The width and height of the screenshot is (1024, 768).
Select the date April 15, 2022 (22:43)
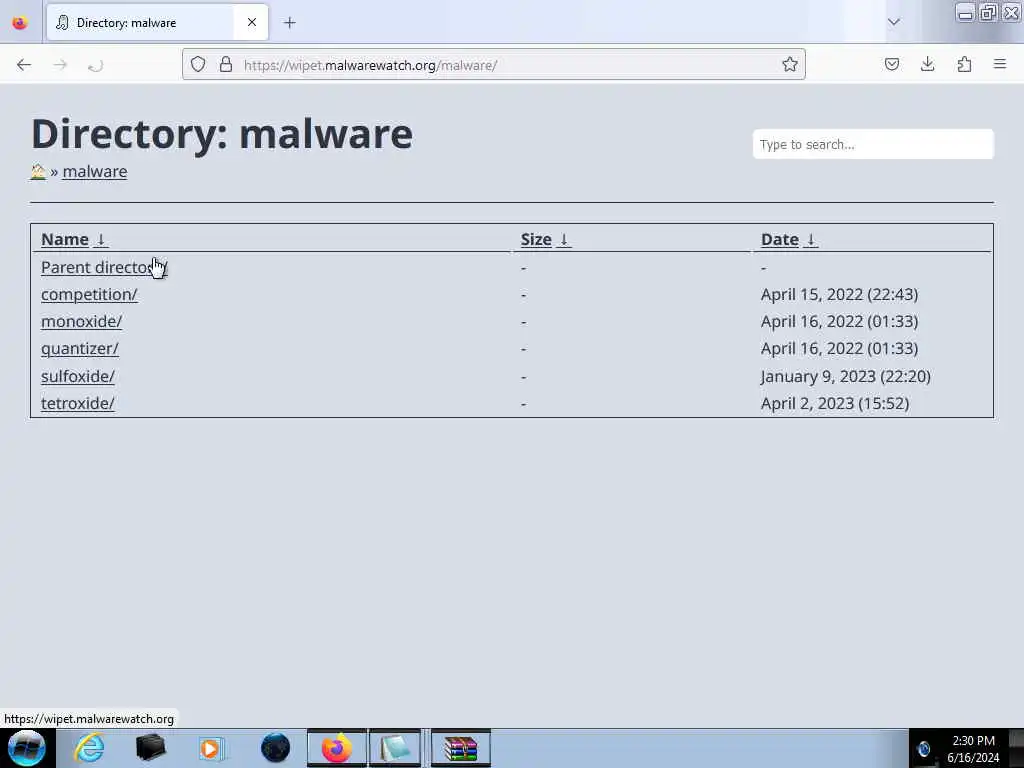[839, 295]
